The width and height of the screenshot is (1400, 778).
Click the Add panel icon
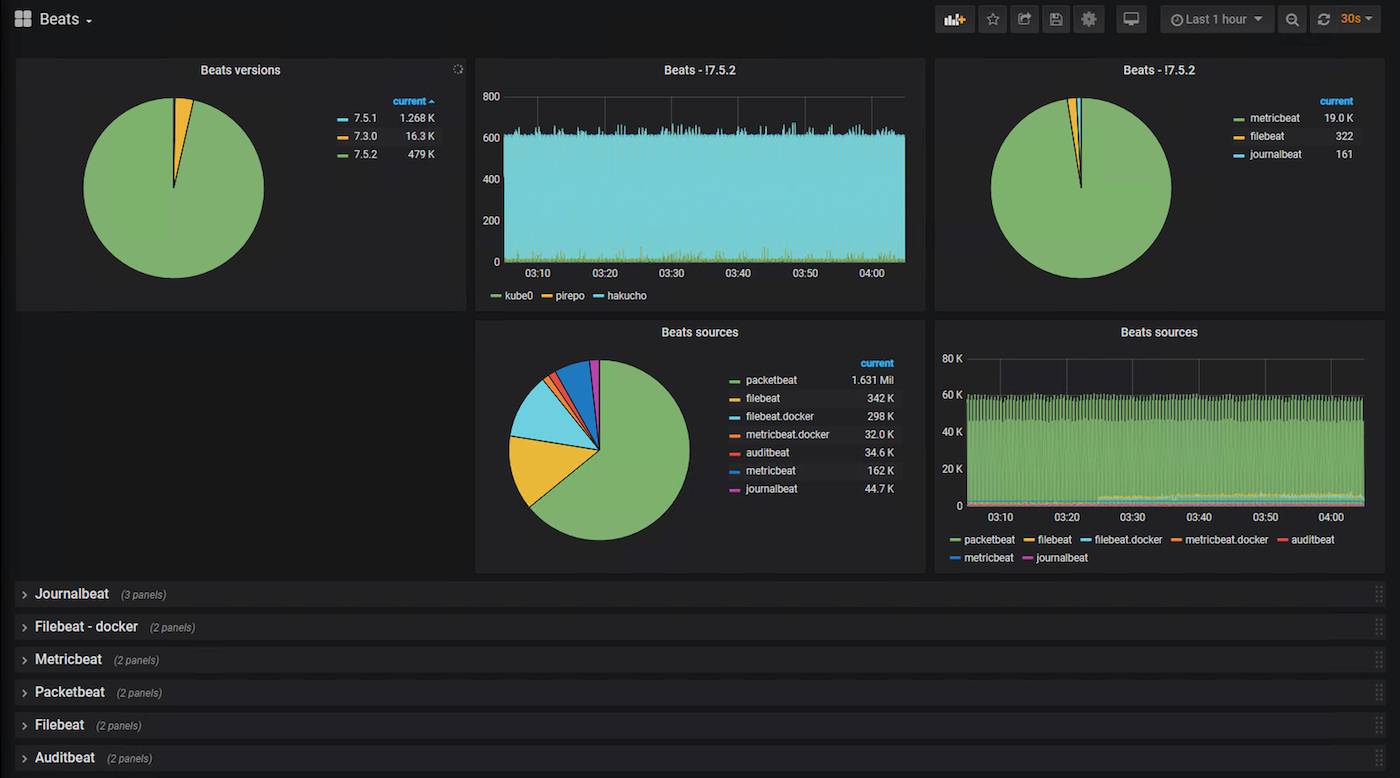955,19
